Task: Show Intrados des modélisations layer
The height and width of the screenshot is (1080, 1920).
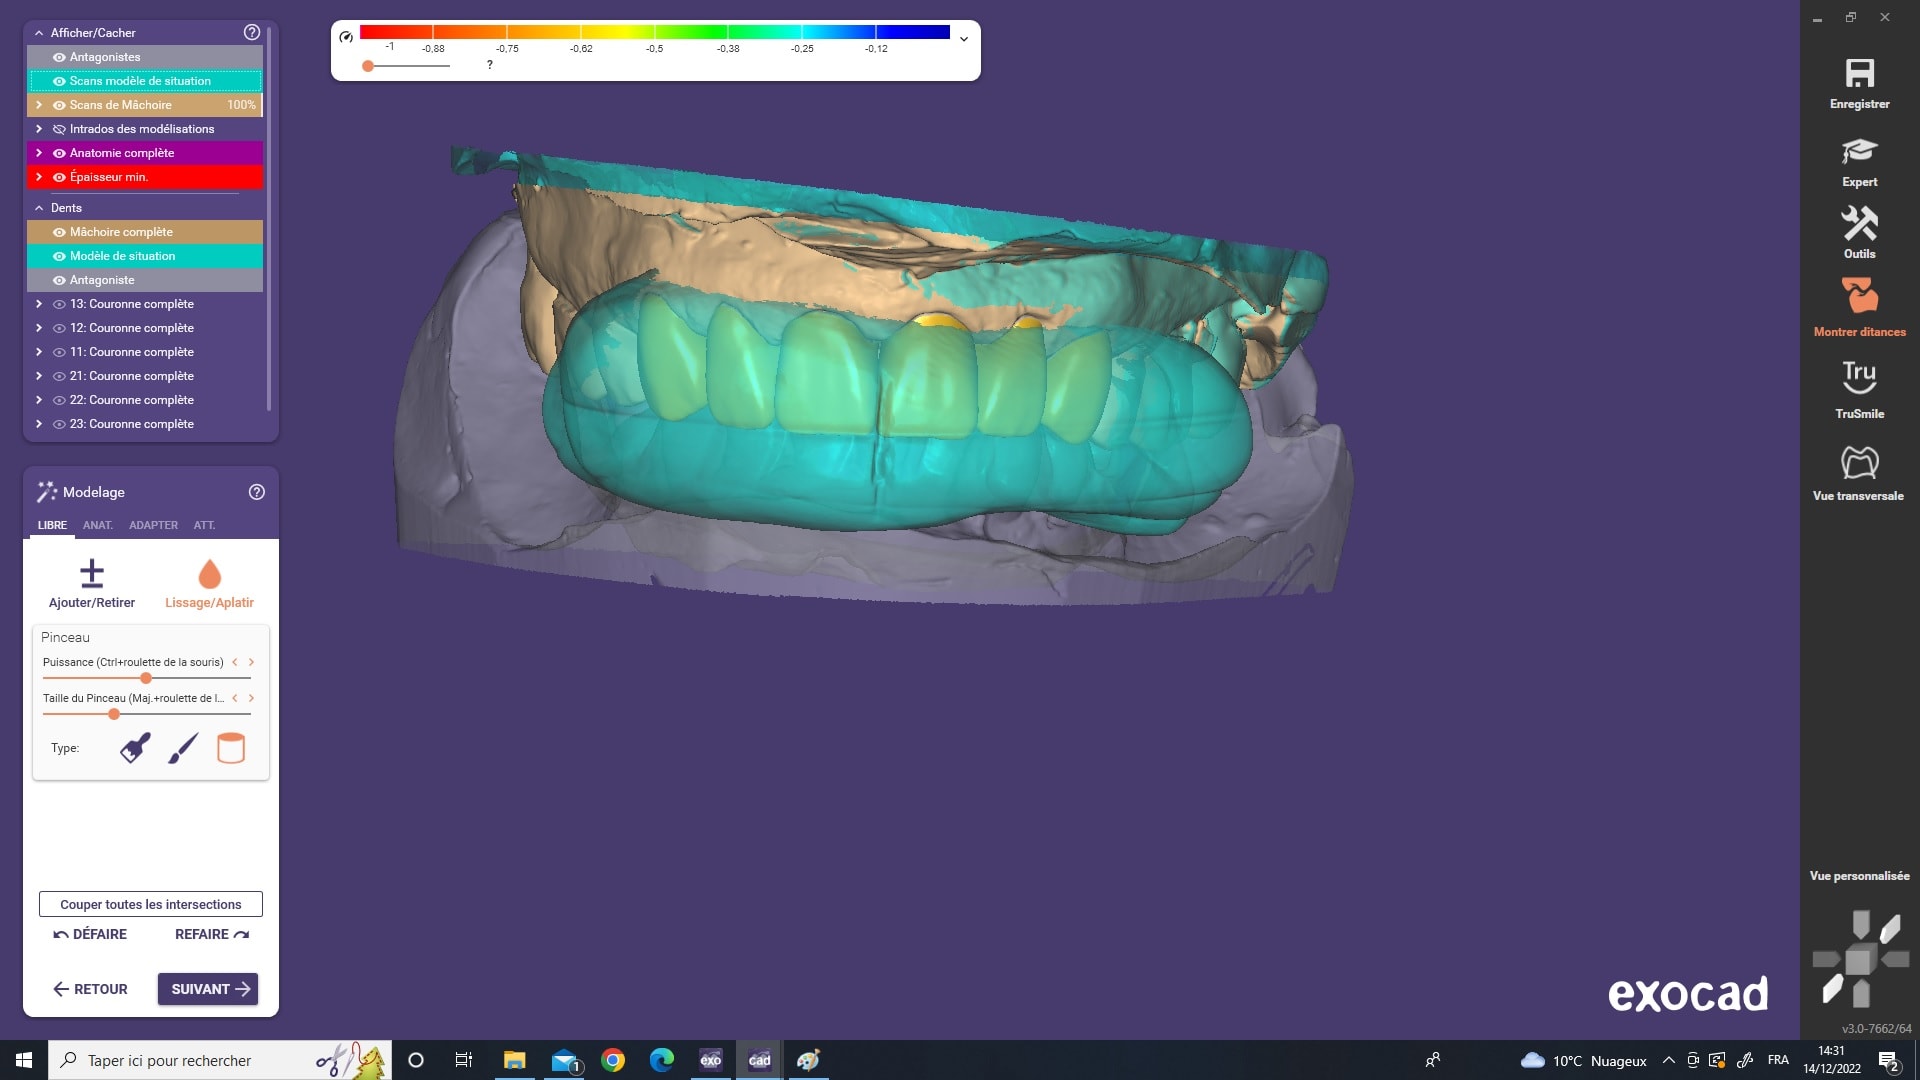Action: point(59,129)
